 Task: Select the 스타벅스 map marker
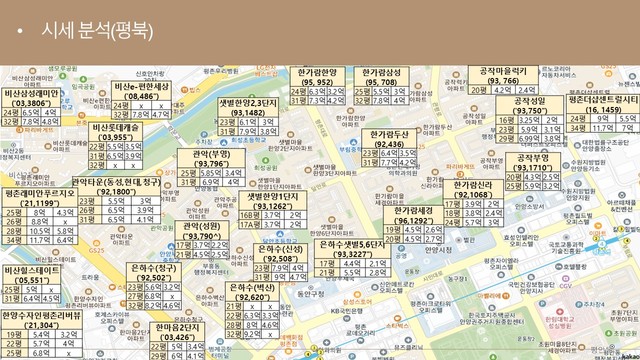pos(397,319)
